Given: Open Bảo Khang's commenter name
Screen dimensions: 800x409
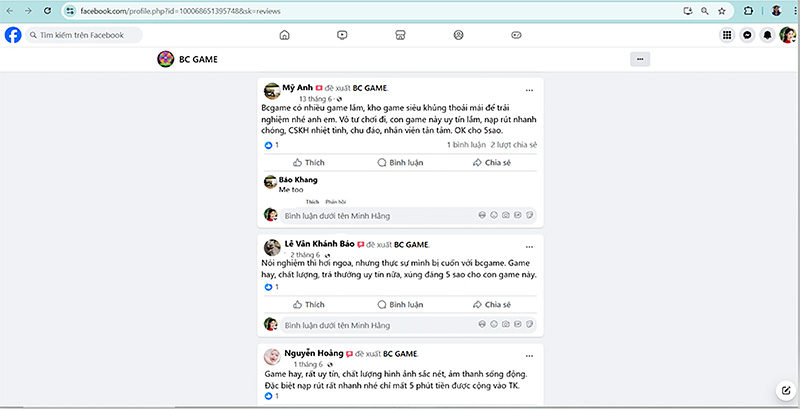Looking at the screenshot, I should [298, 180].
